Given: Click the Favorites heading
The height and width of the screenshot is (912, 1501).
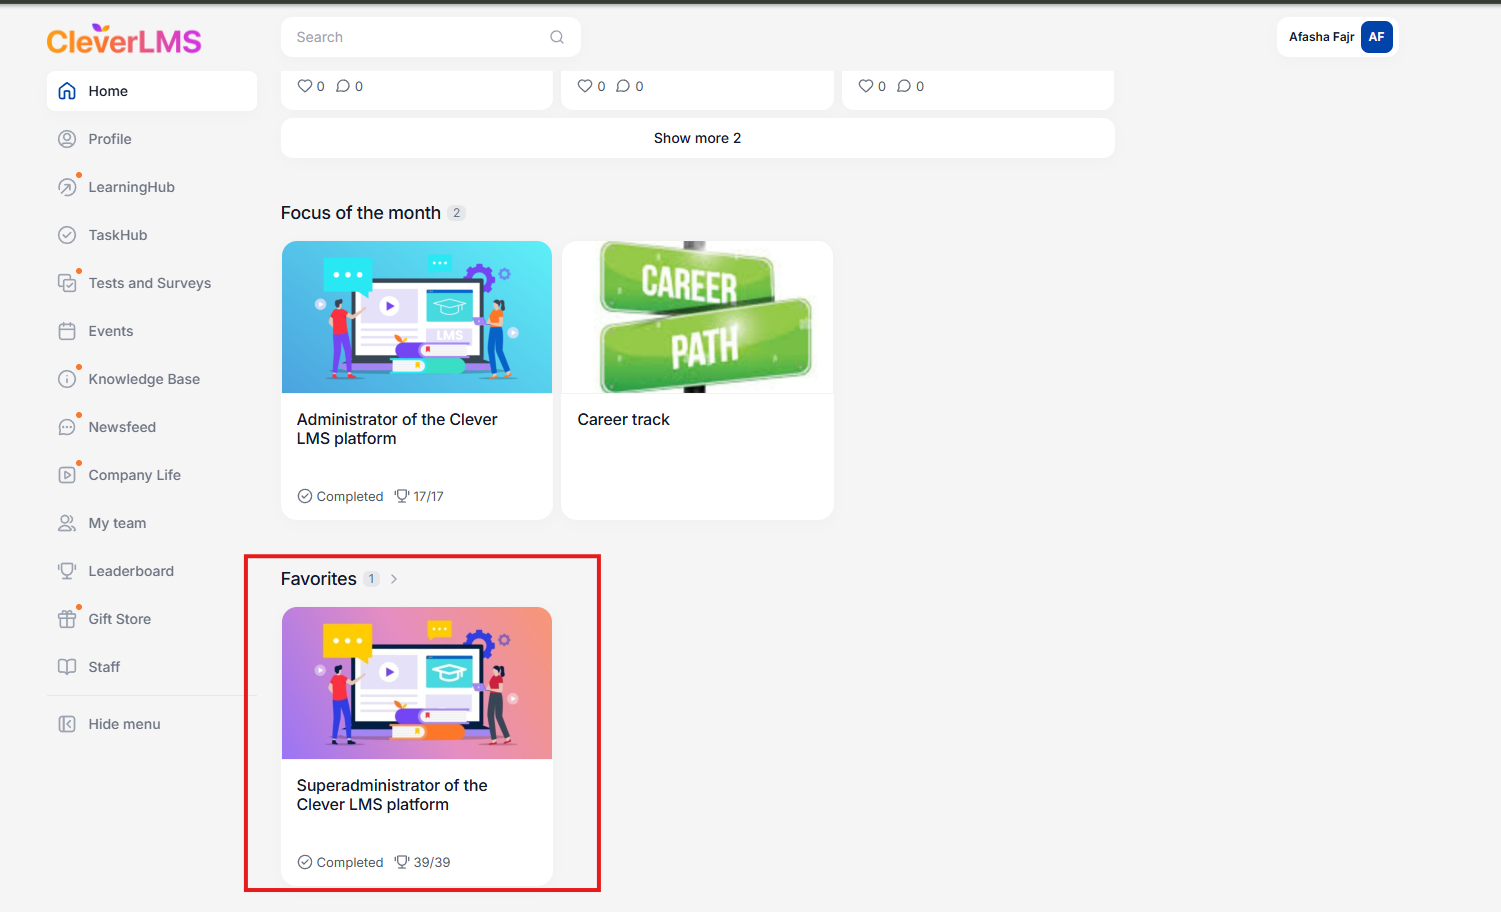Looking at the screenshot, I should point(319,579).
